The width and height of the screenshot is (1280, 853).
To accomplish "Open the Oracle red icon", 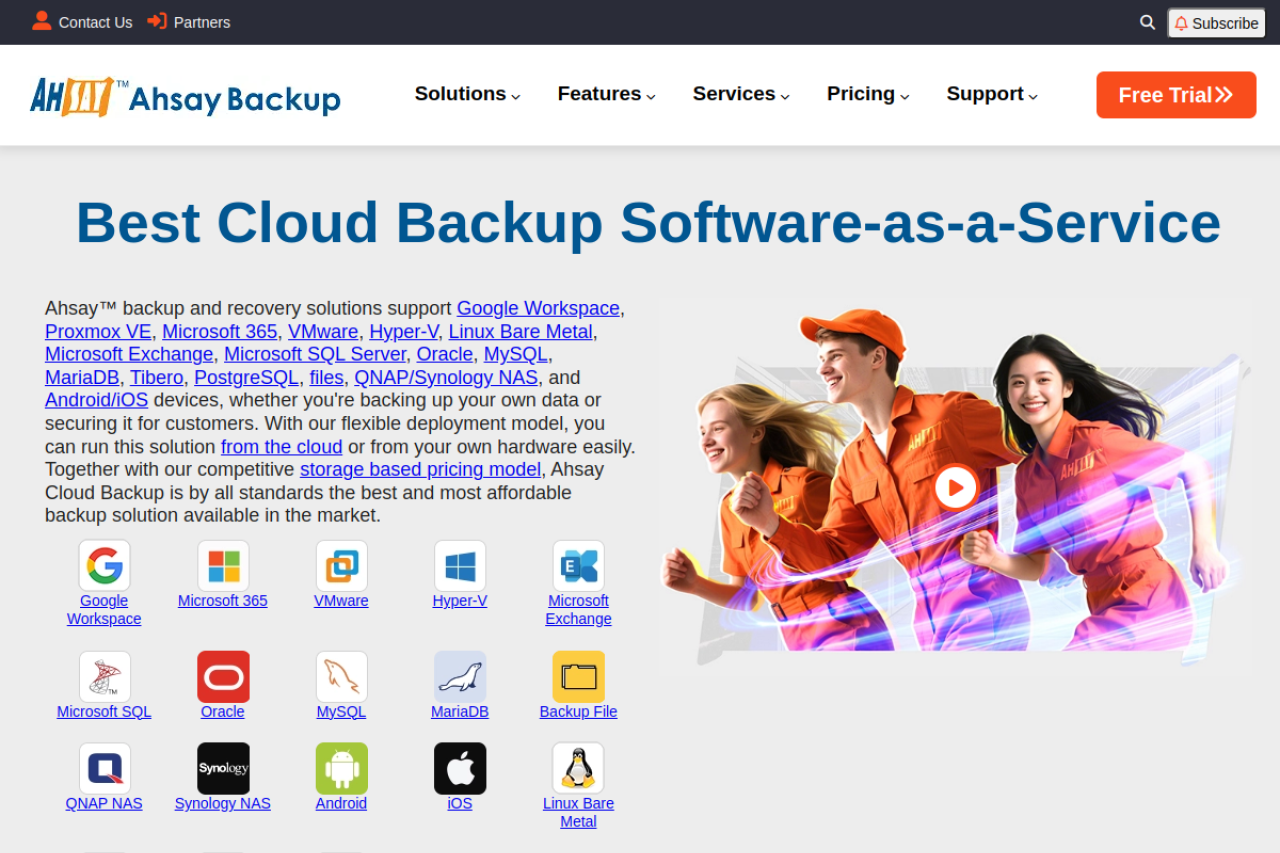I will coord(223,677).
